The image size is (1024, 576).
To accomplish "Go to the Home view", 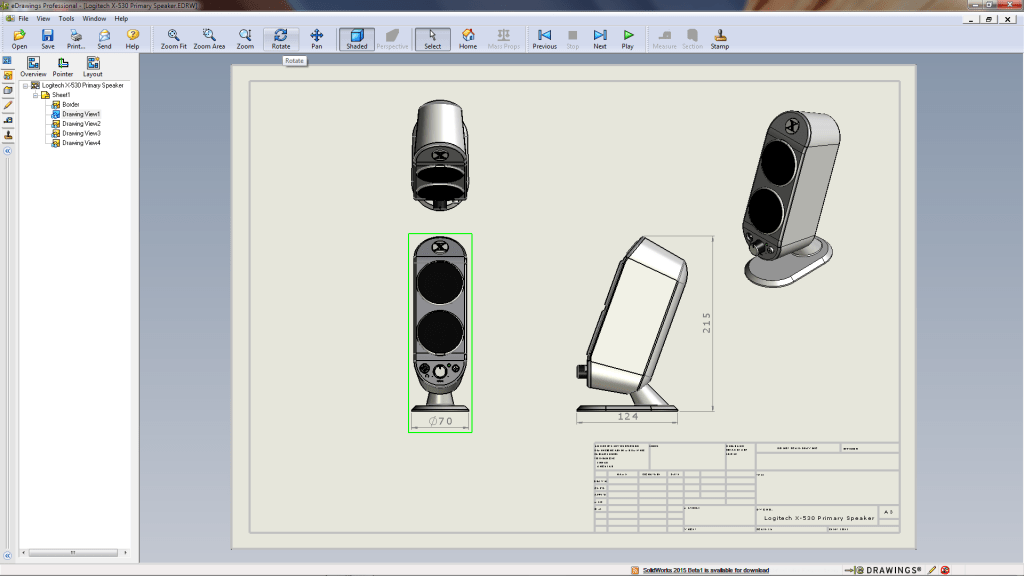I will click(x=468, y=39).
